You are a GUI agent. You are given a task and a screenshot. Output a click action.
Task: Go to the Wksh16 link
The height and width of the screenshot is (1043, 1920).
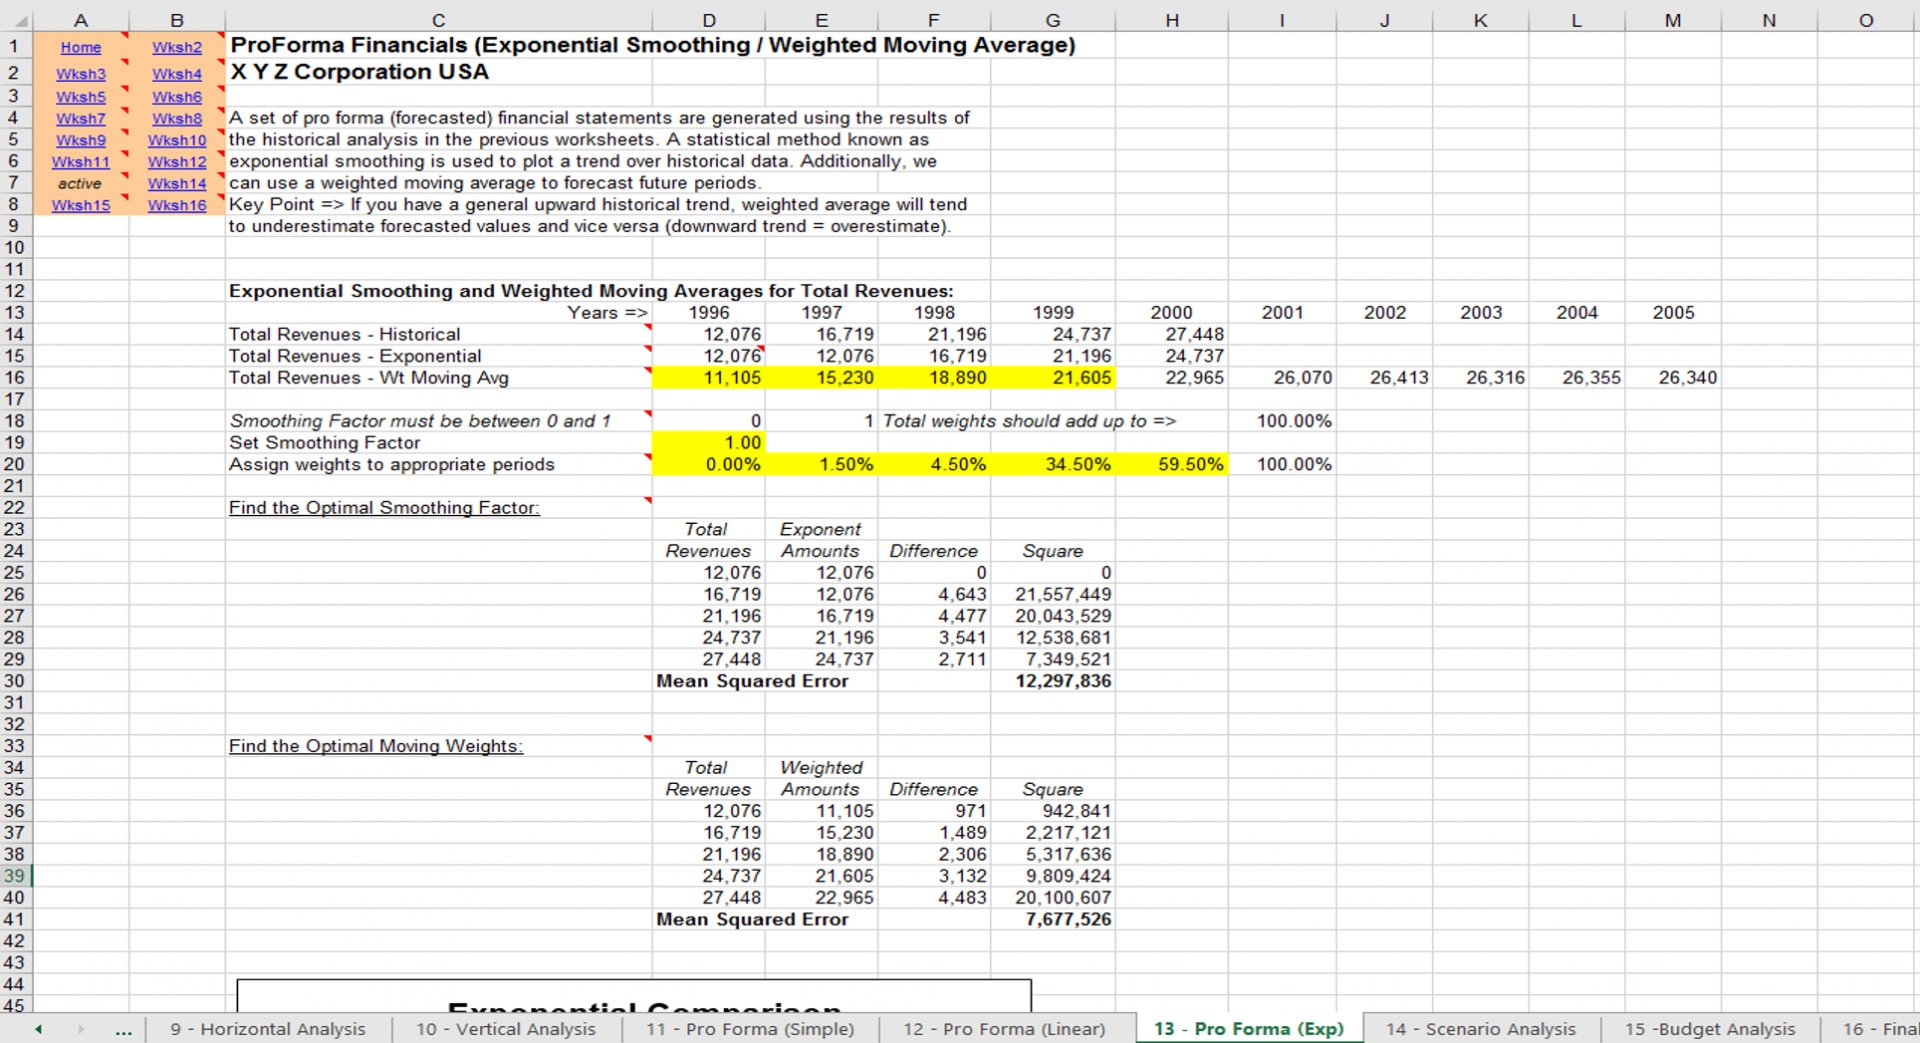click(x=177, y=205)
